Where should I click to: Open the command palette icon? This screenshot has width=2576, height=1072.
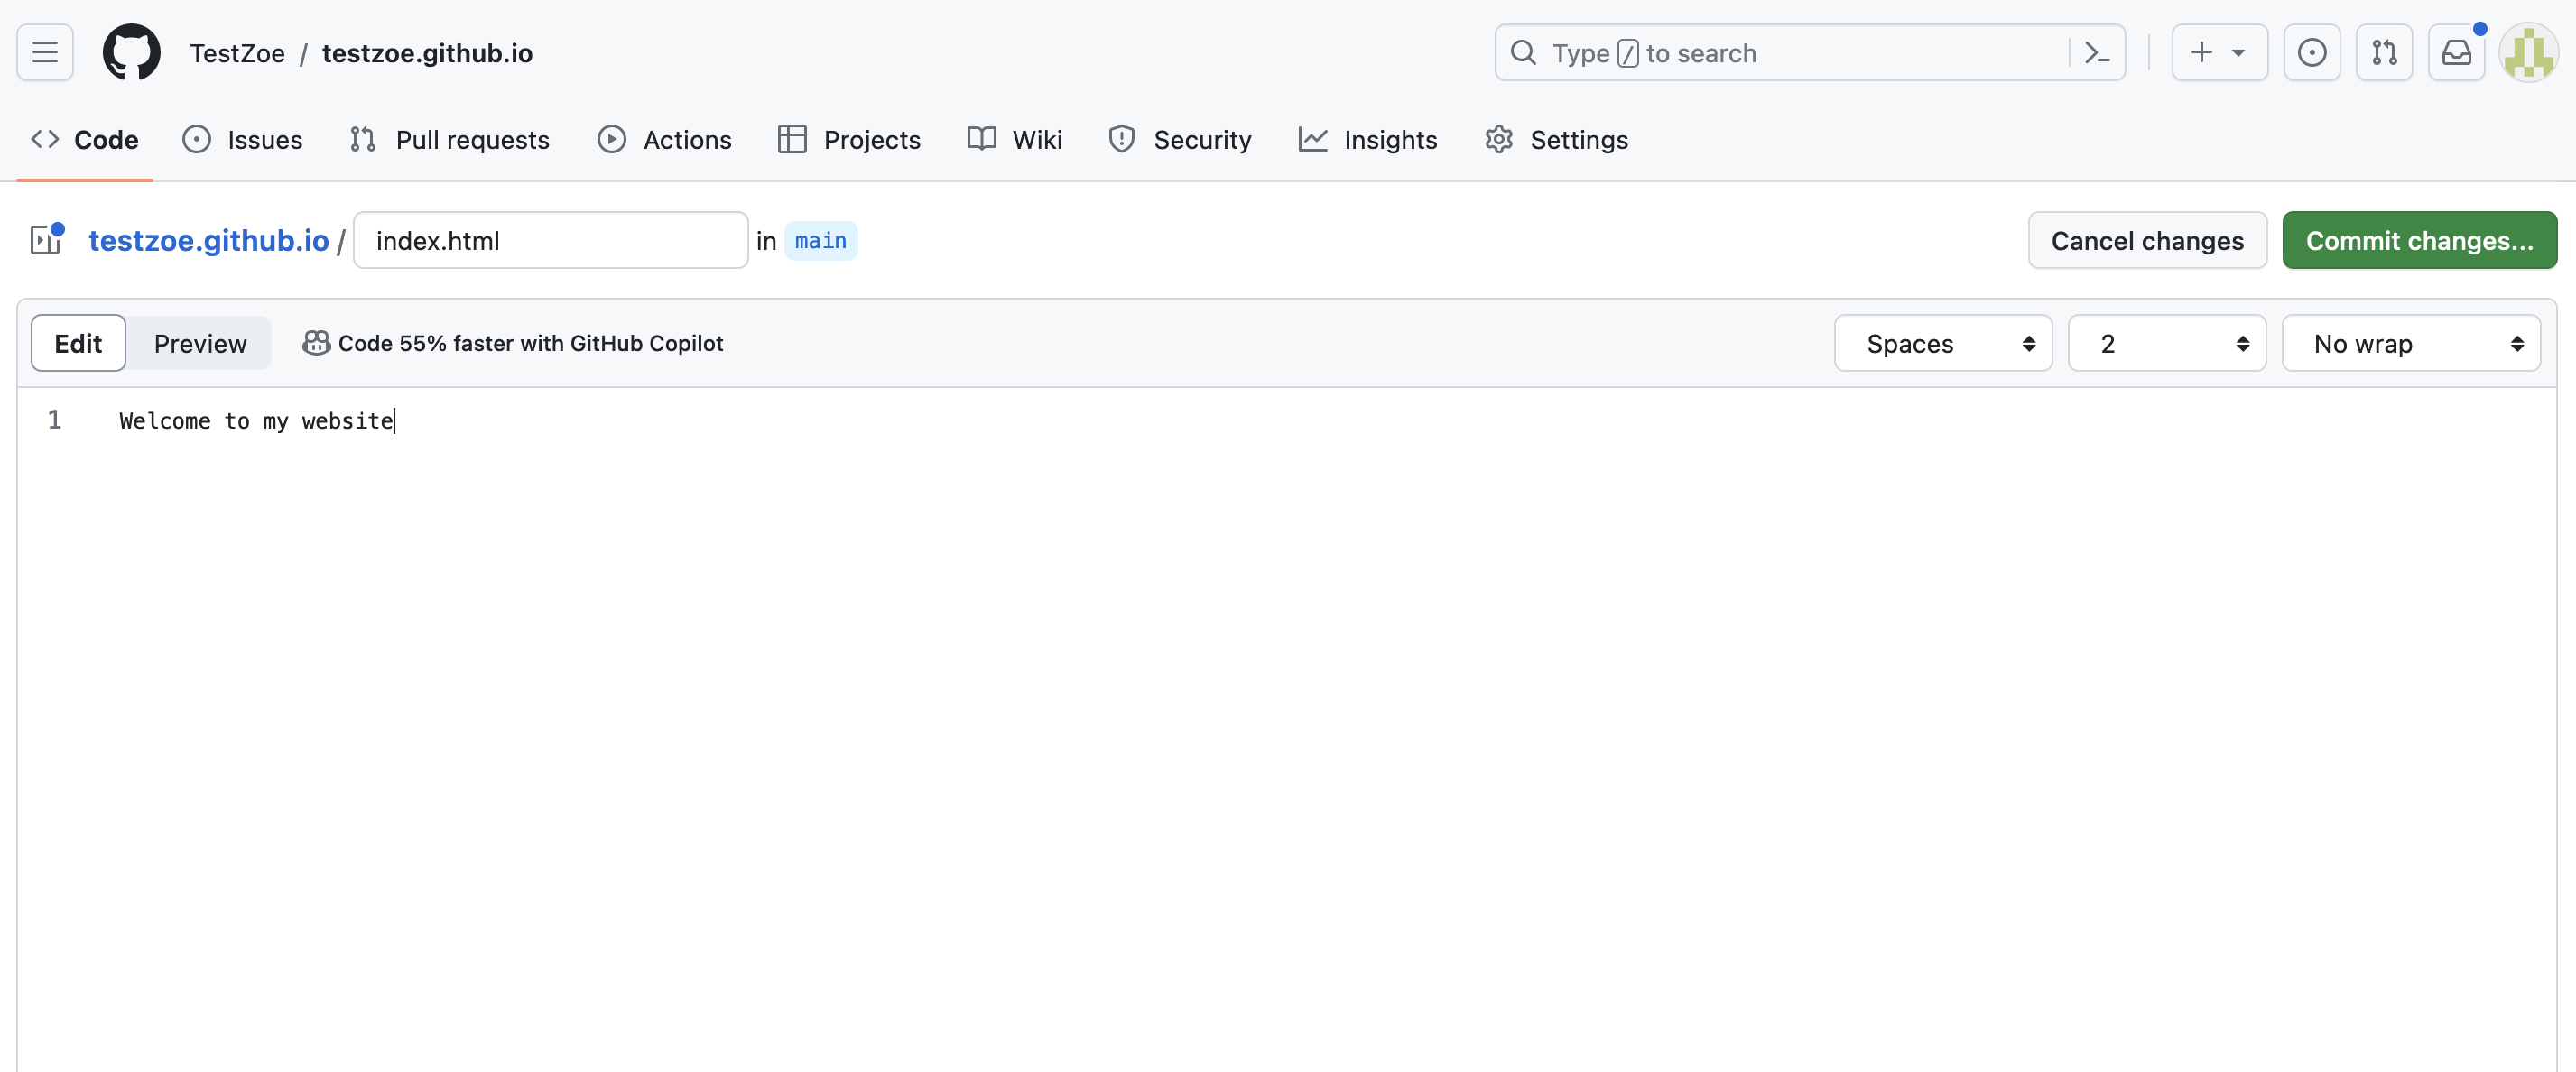click(2096, 52)
